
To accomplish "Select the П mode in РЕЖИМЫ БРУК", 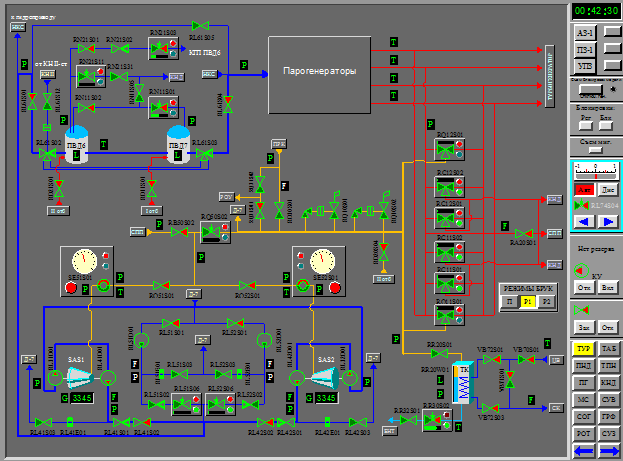I will click(x=509, y=302).
